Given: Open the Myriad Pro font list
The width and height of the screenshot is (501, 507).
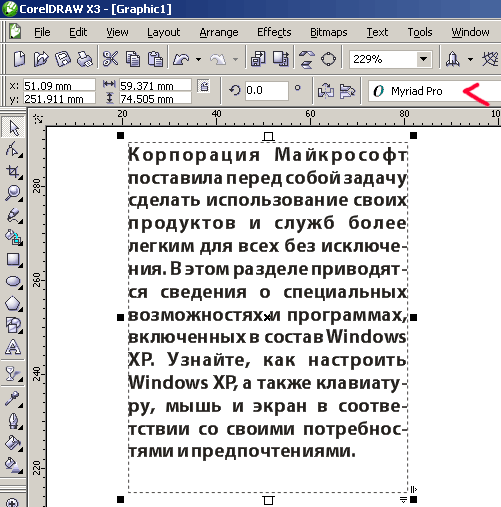Looking at the screenshot, I should [433, 91].
